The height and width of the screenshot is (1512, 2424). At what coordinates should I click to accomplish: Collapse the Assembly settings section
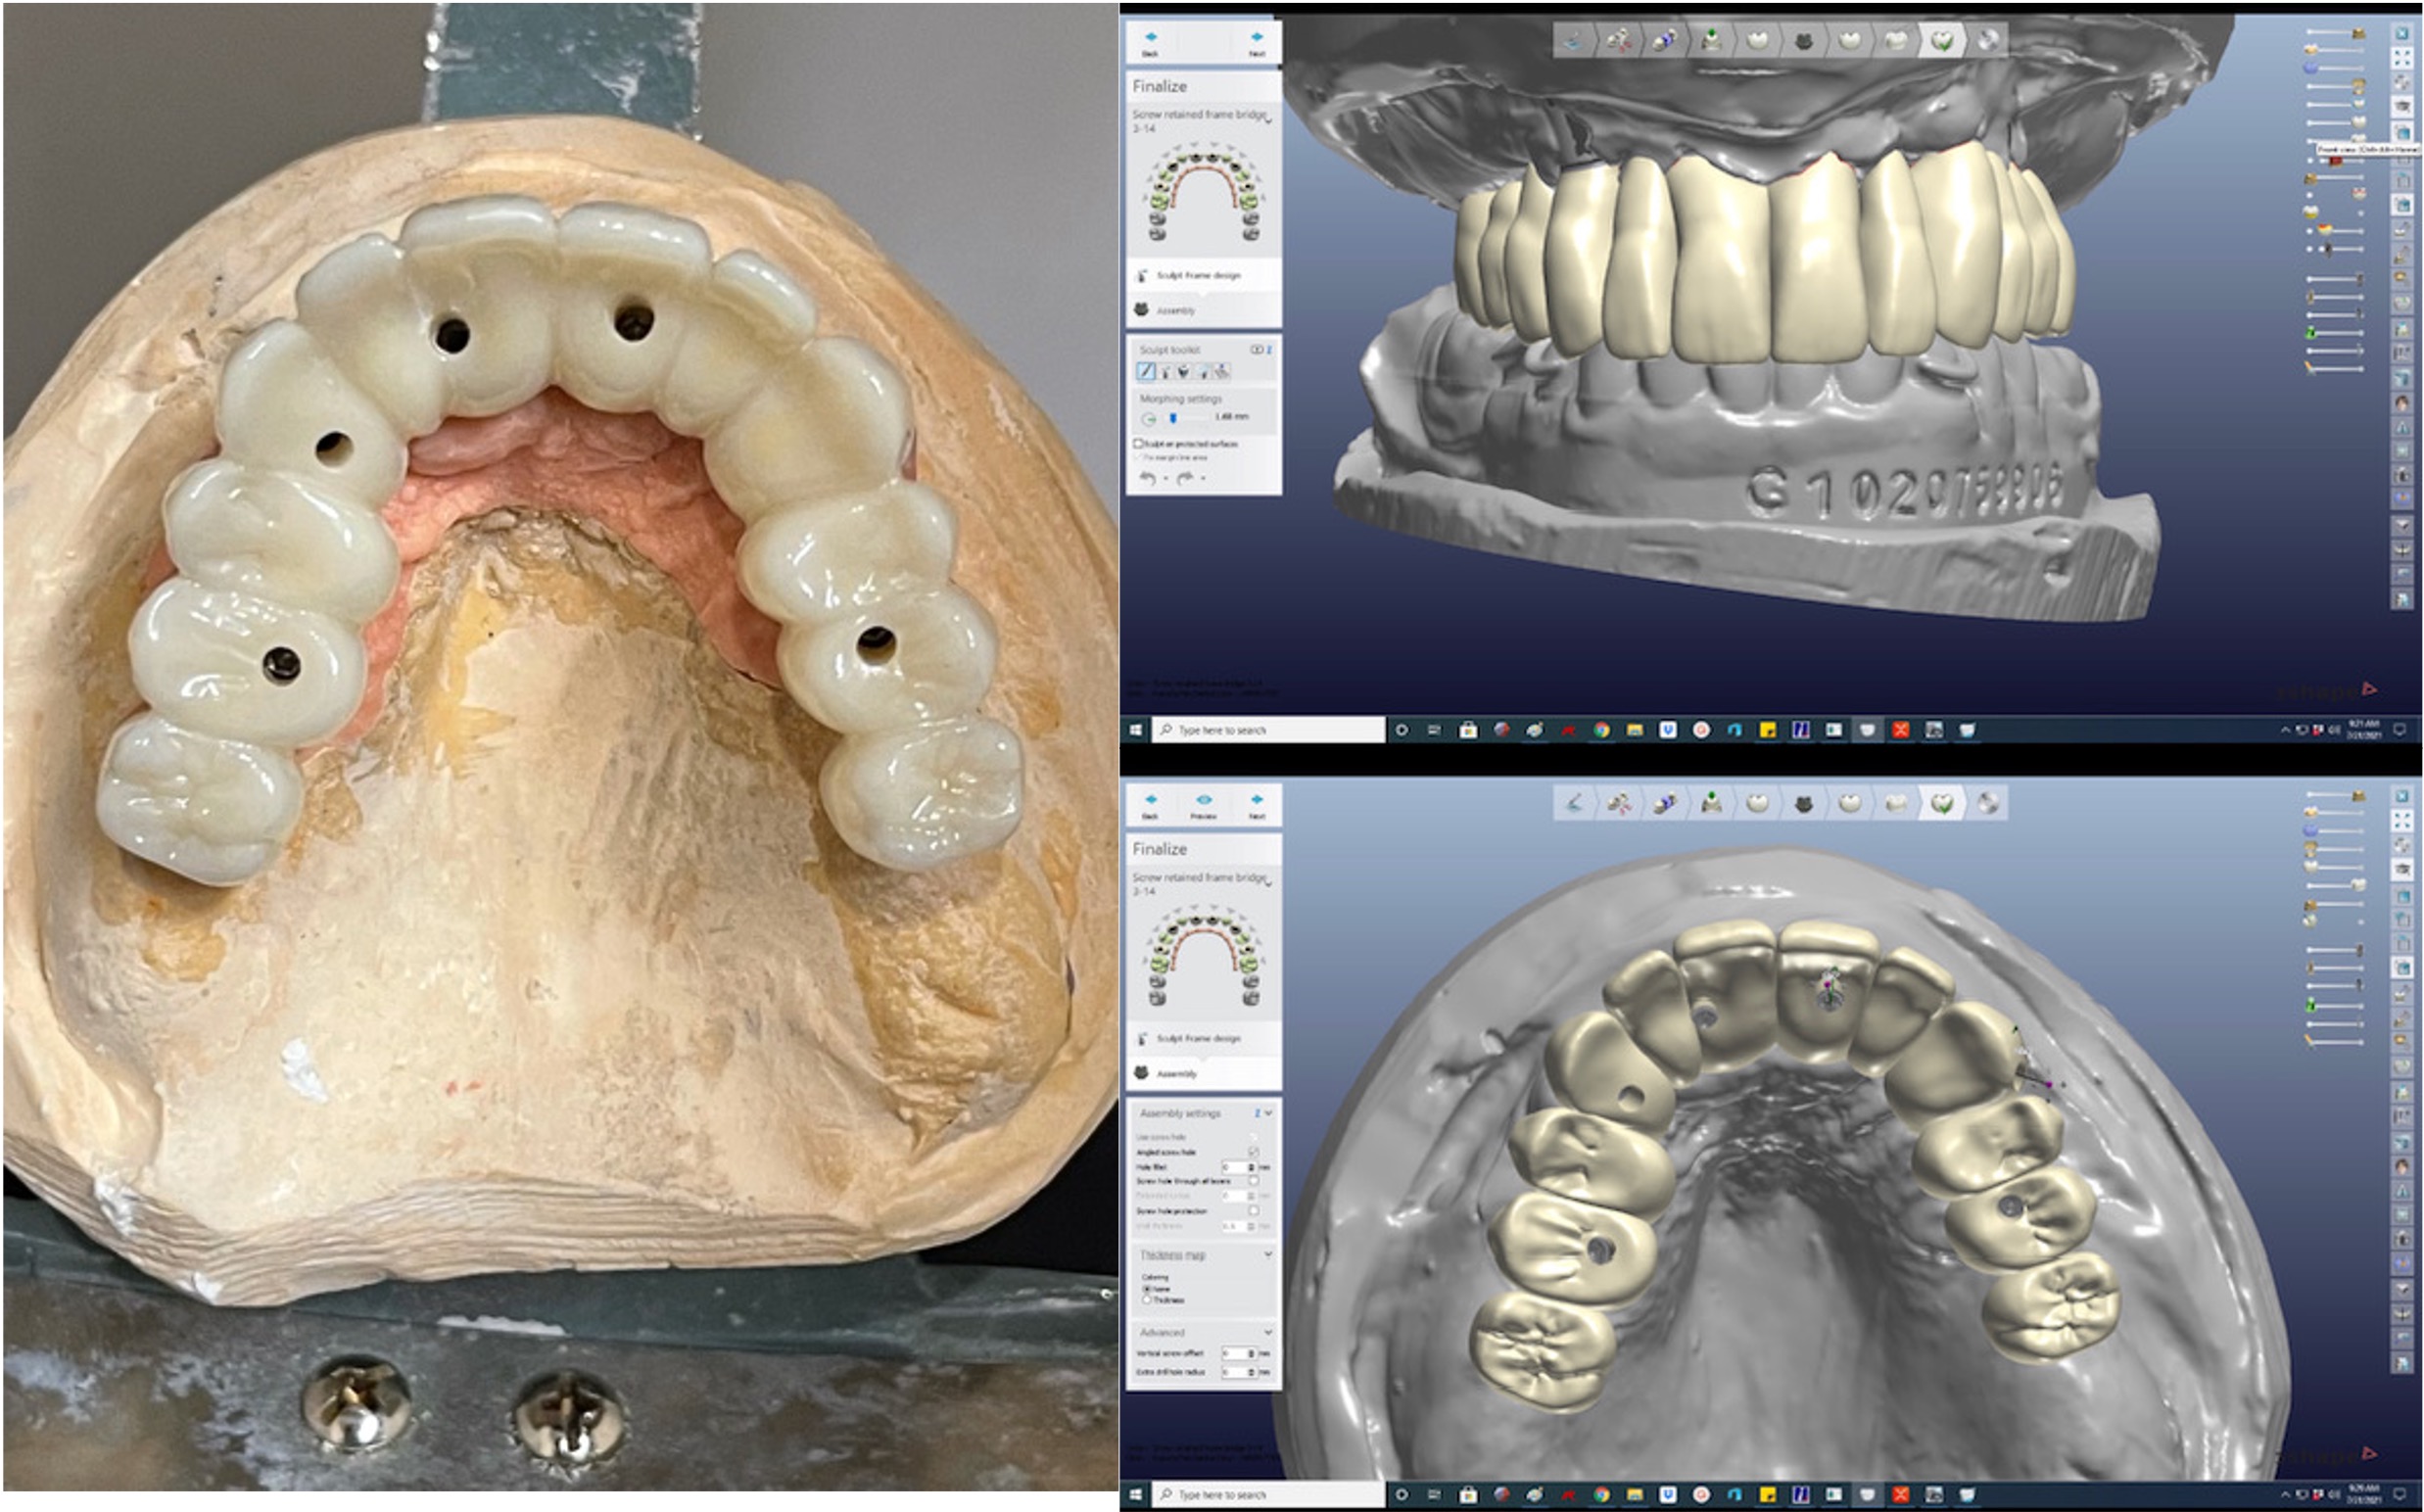tap(1268, 1113)
